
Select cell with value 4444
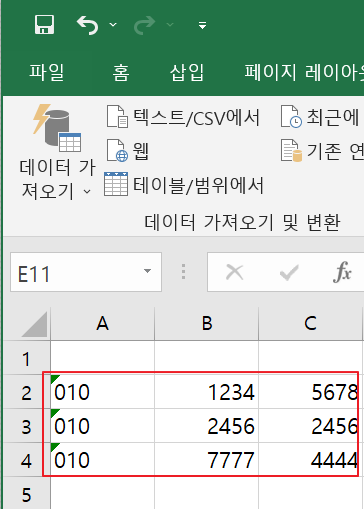(310, 460)
